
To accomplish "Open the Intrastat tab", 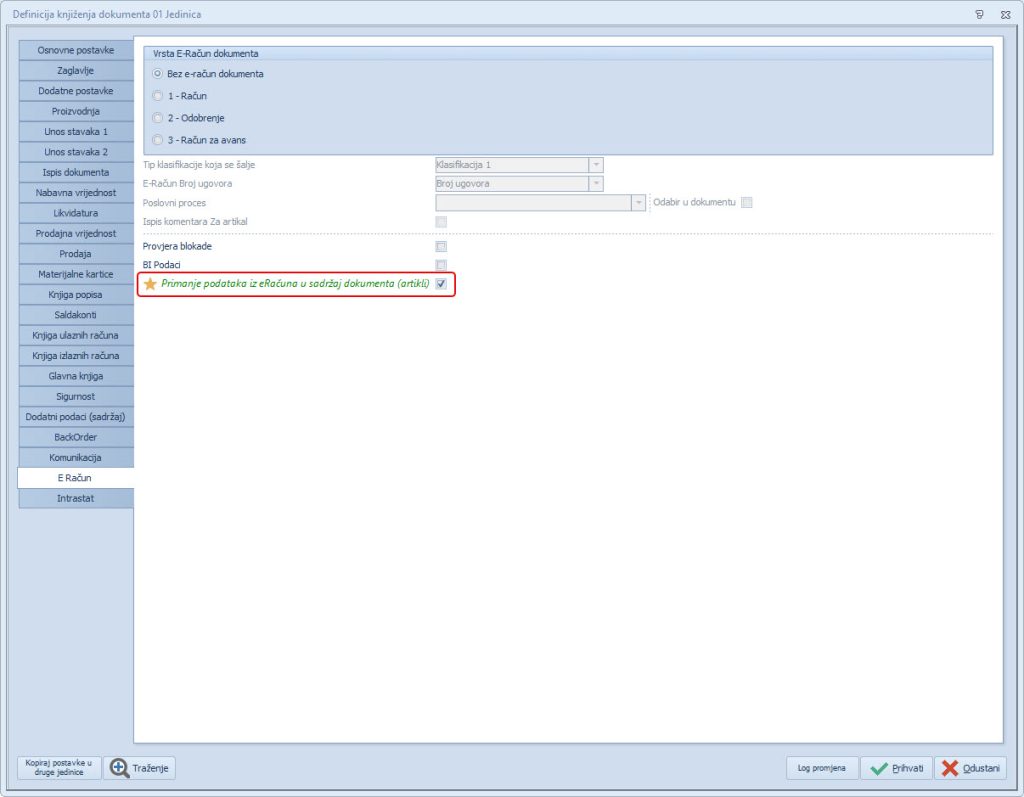I will point(76,498).
